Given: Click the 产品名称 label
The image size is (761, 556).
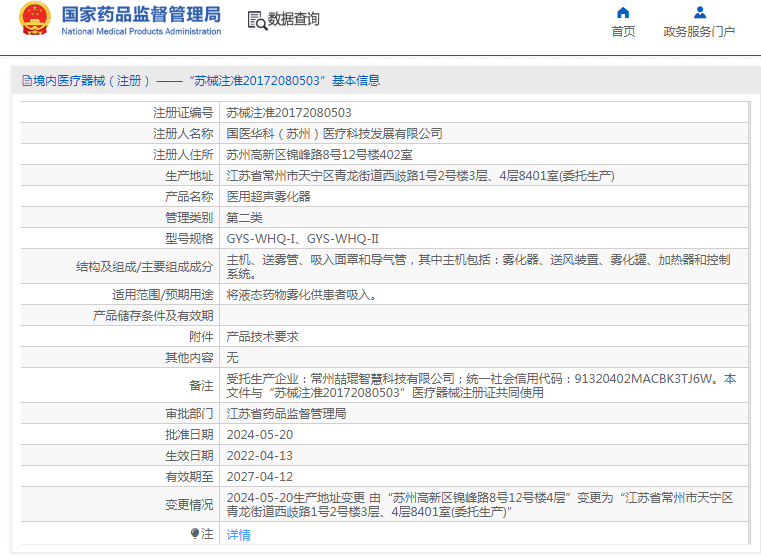Looking at the screenshot, I should point(189,196).
